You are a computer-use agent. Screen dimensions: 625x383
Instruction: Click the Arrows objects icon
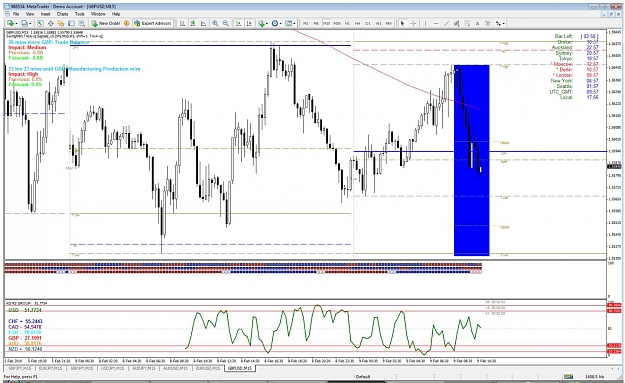click(498, 23)
